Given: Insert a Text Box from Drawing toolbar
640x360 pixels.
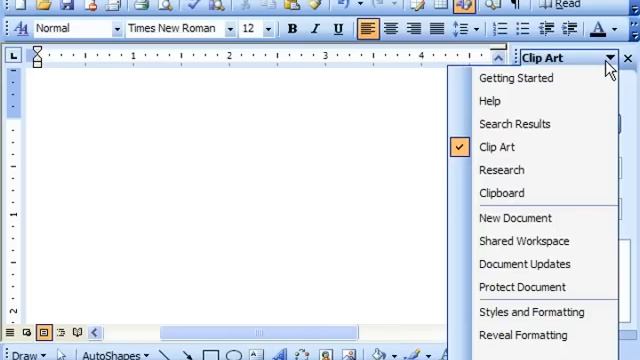Looking at the screenshot, I should pos(256,354).
